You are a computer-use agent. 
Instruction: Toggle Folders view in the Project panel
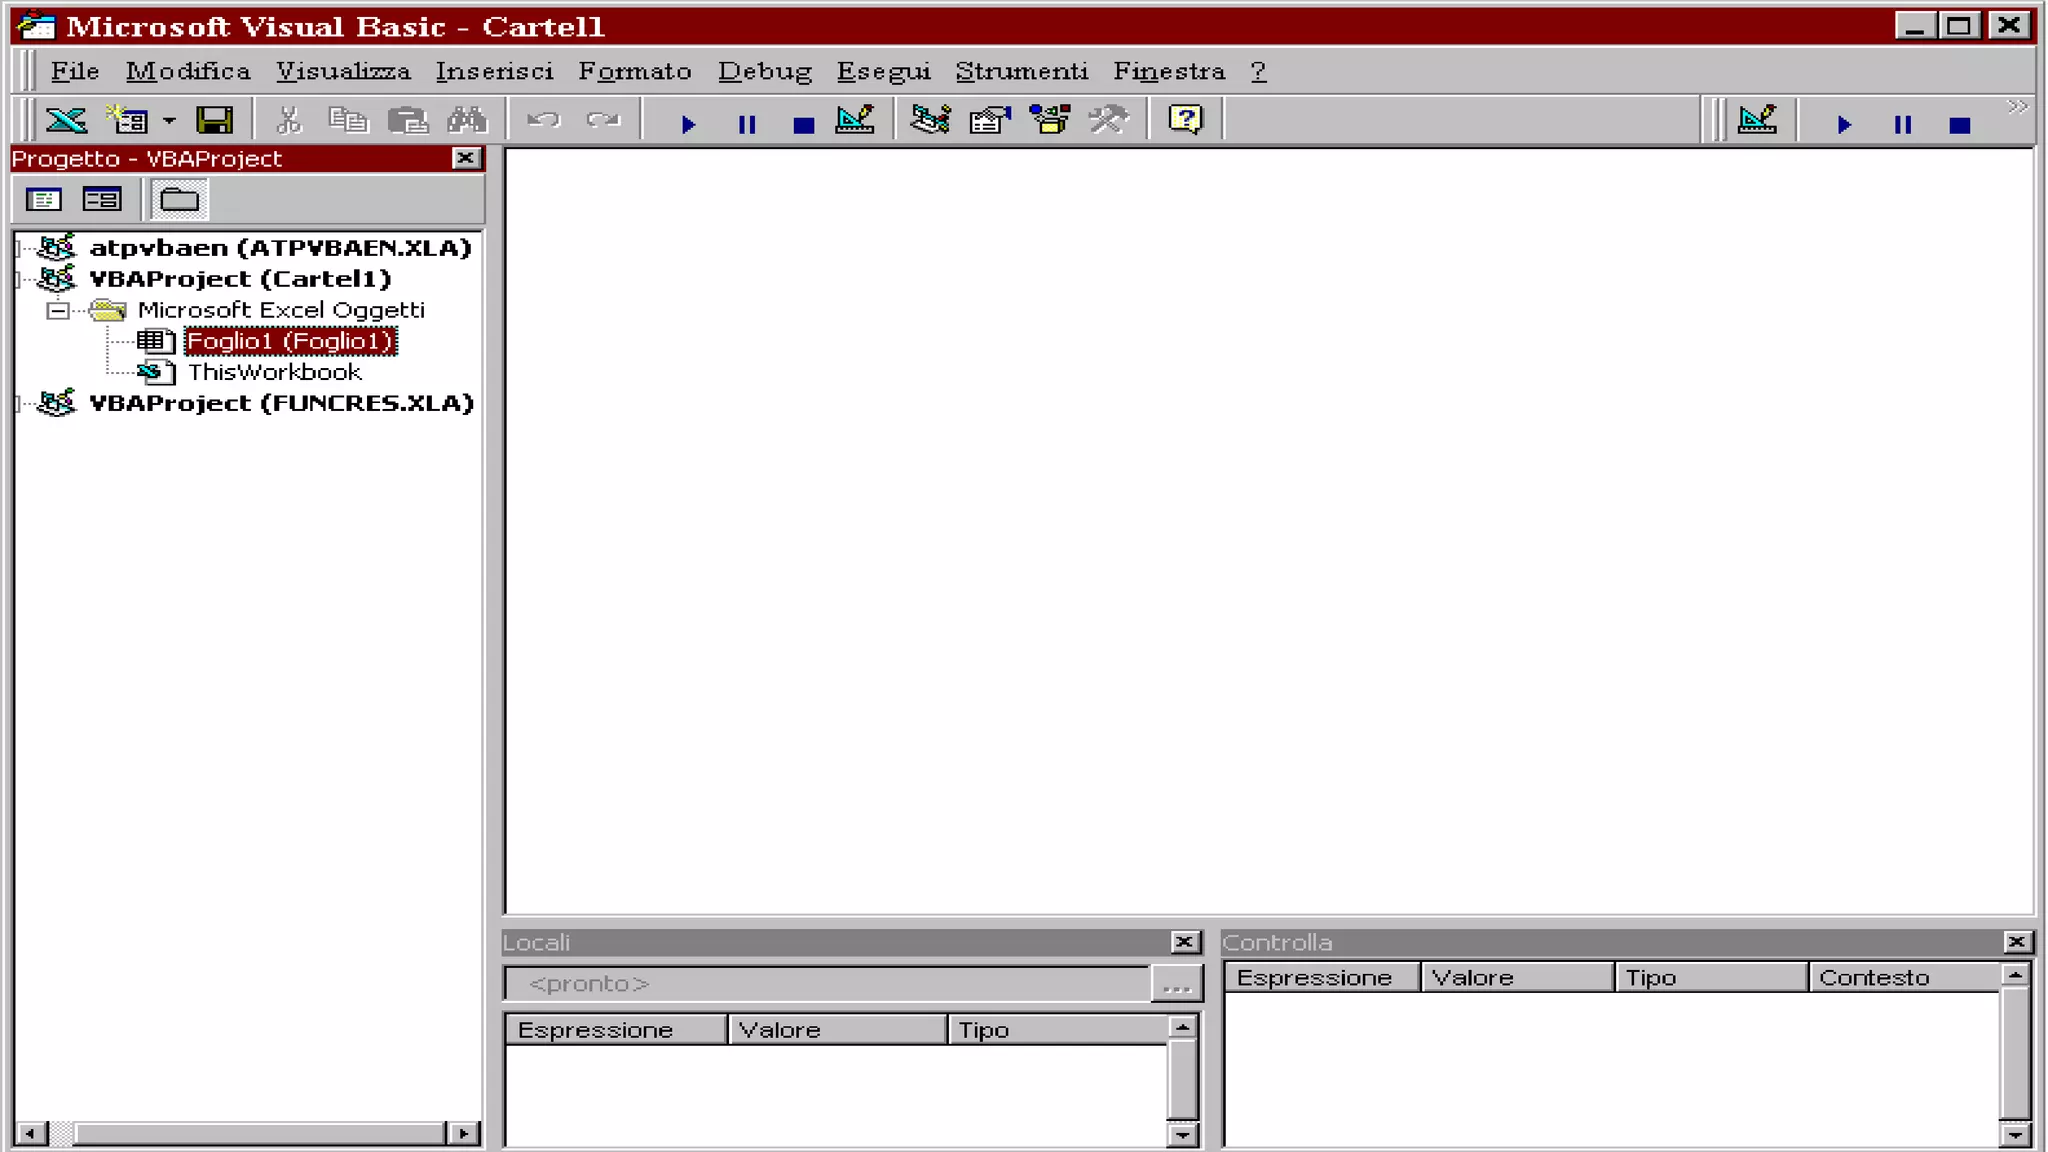pyautogui.click(x=180, y=200)
